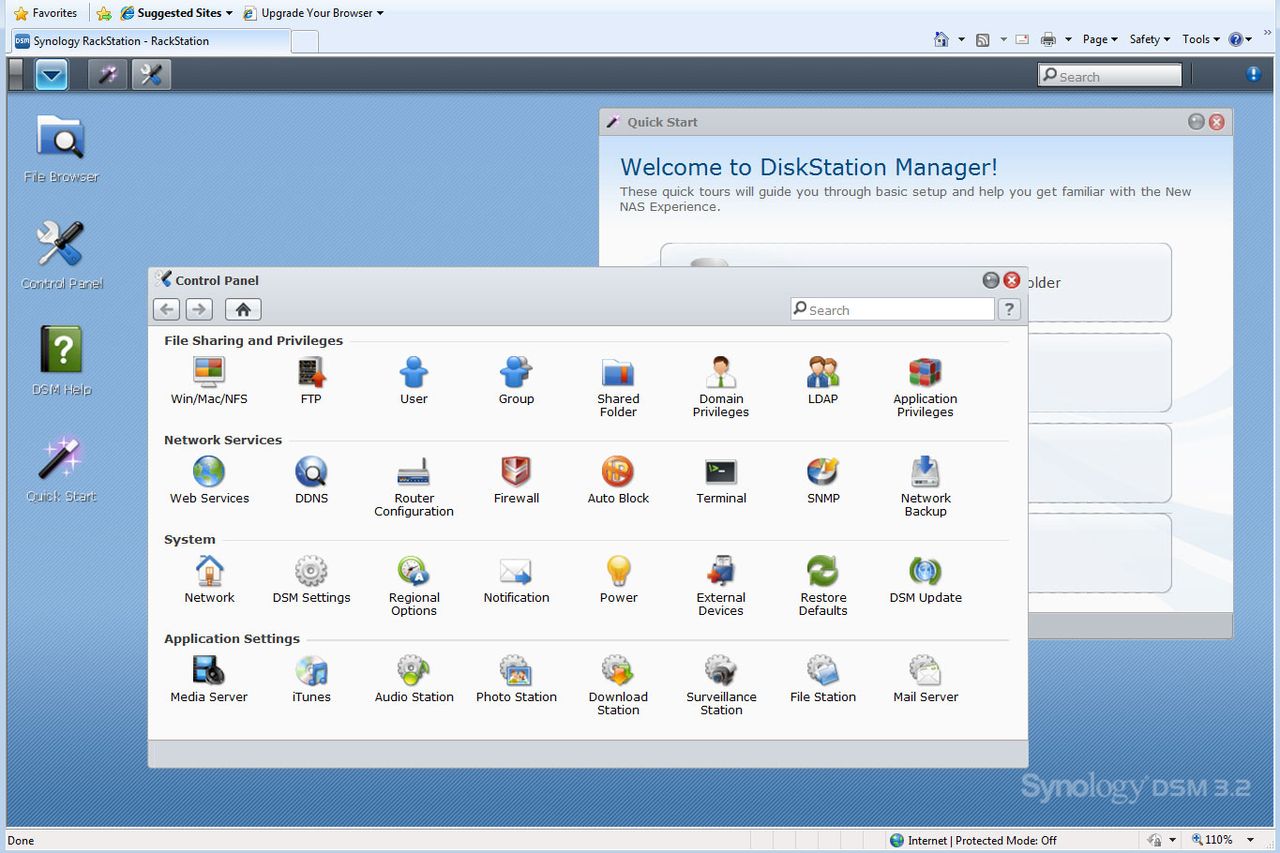Open DSM Help desktop shortcut
The height and width of the screenshot is (853, 1280).
pos(61,361)
